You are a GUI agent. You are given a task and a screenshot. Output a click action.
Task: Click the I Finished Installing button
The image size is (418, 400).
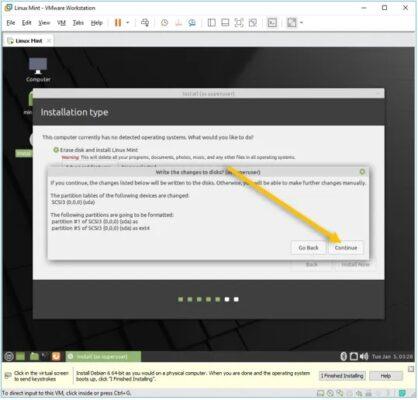tap(342, 376)
